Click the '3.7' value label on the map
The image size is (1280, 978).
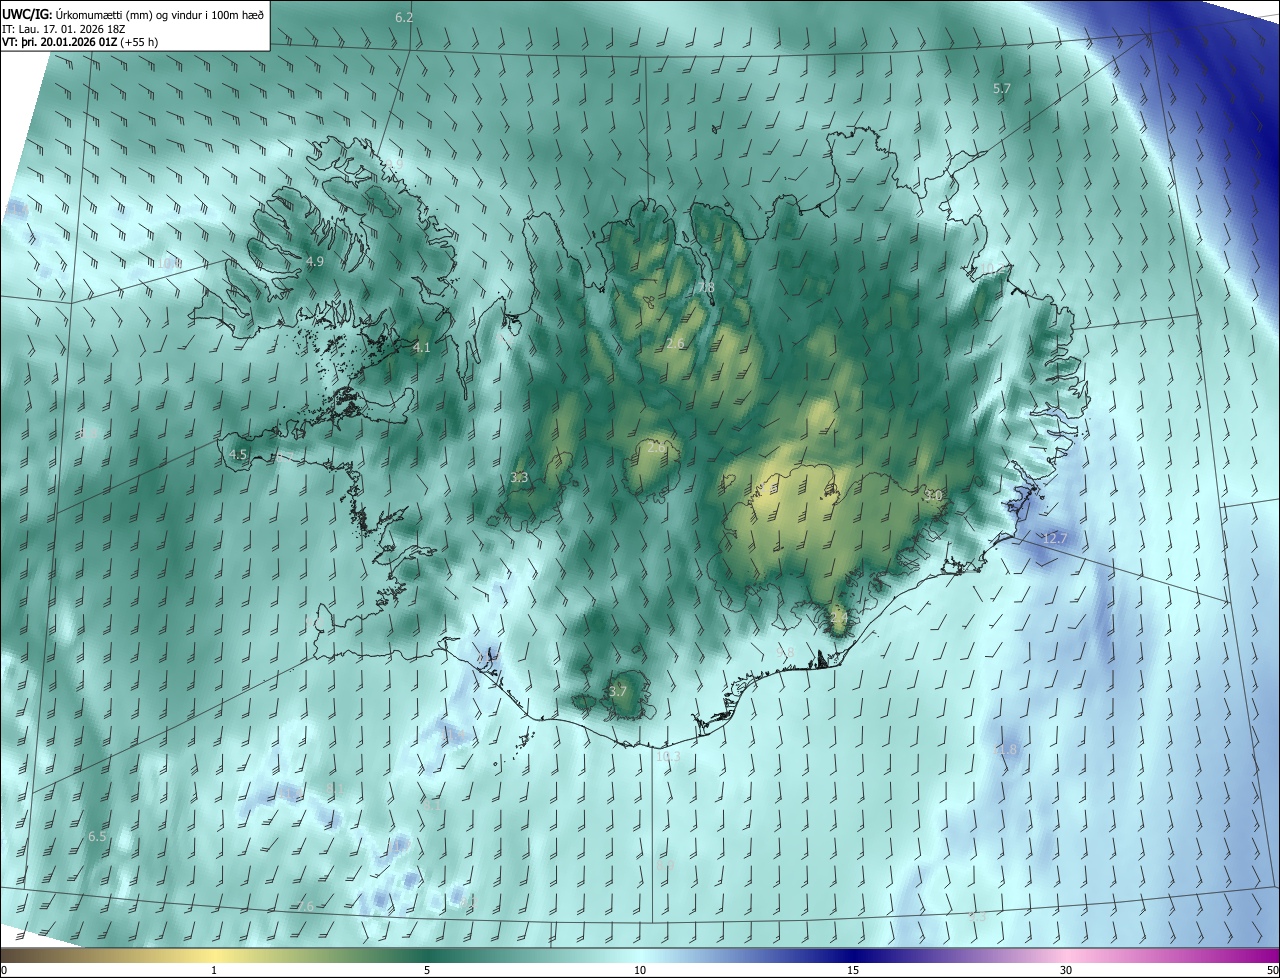point(618,692)
